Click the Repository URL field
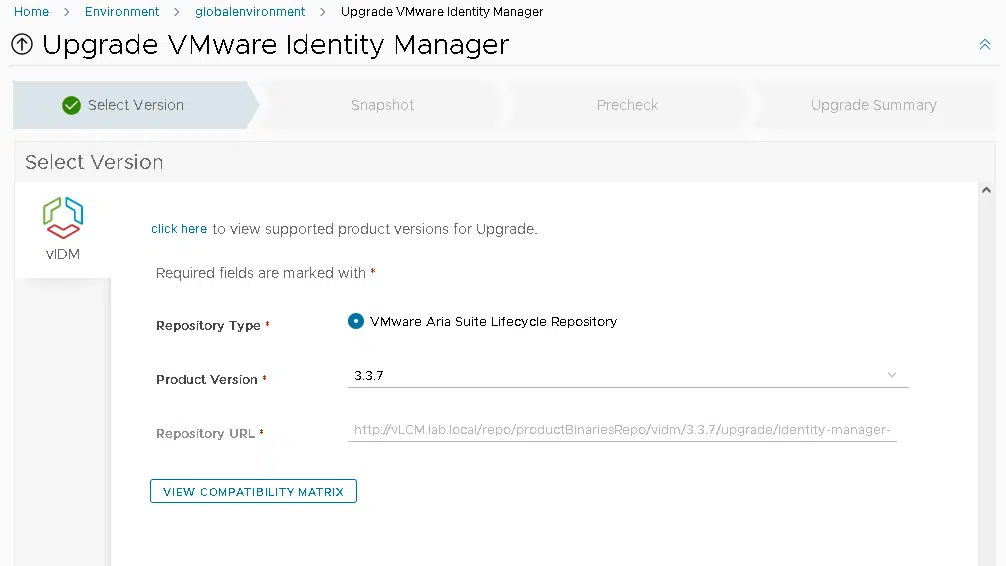The height and width of the screenshot is (566, 1006). 622,430
